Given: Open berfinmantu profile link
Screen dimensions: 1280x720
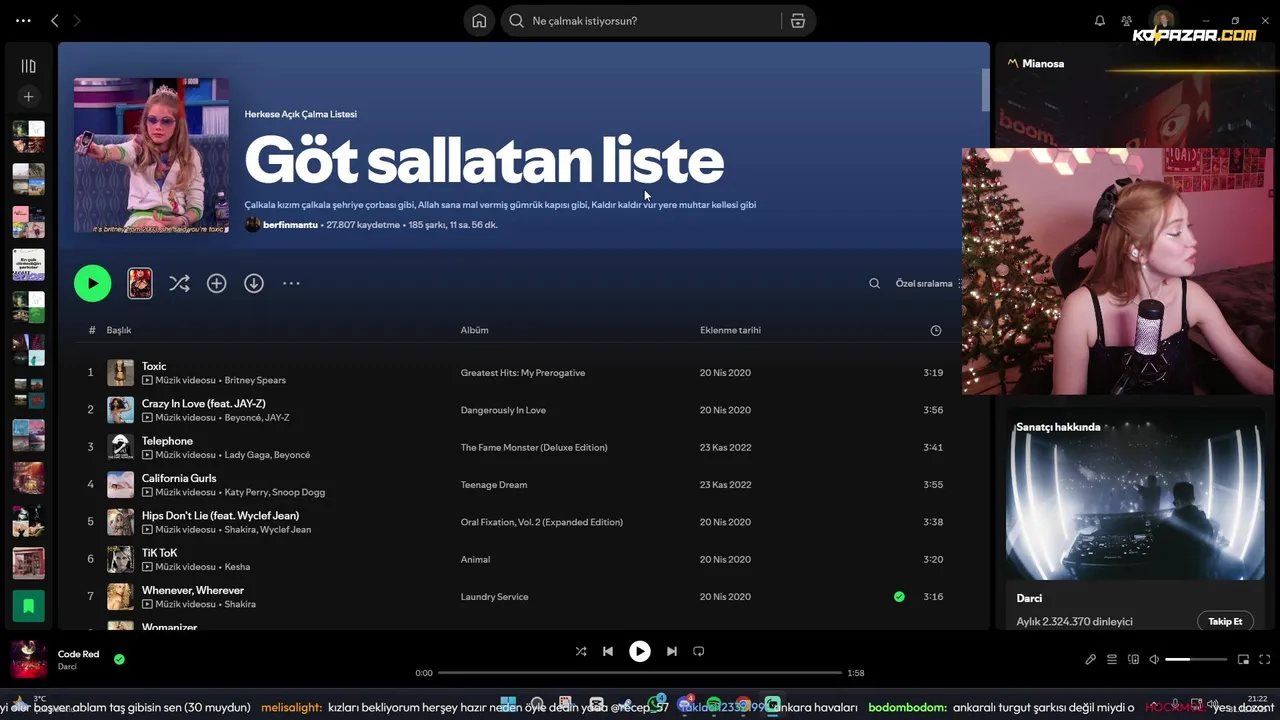Looking at the screenshot, I should coord(290,225).
